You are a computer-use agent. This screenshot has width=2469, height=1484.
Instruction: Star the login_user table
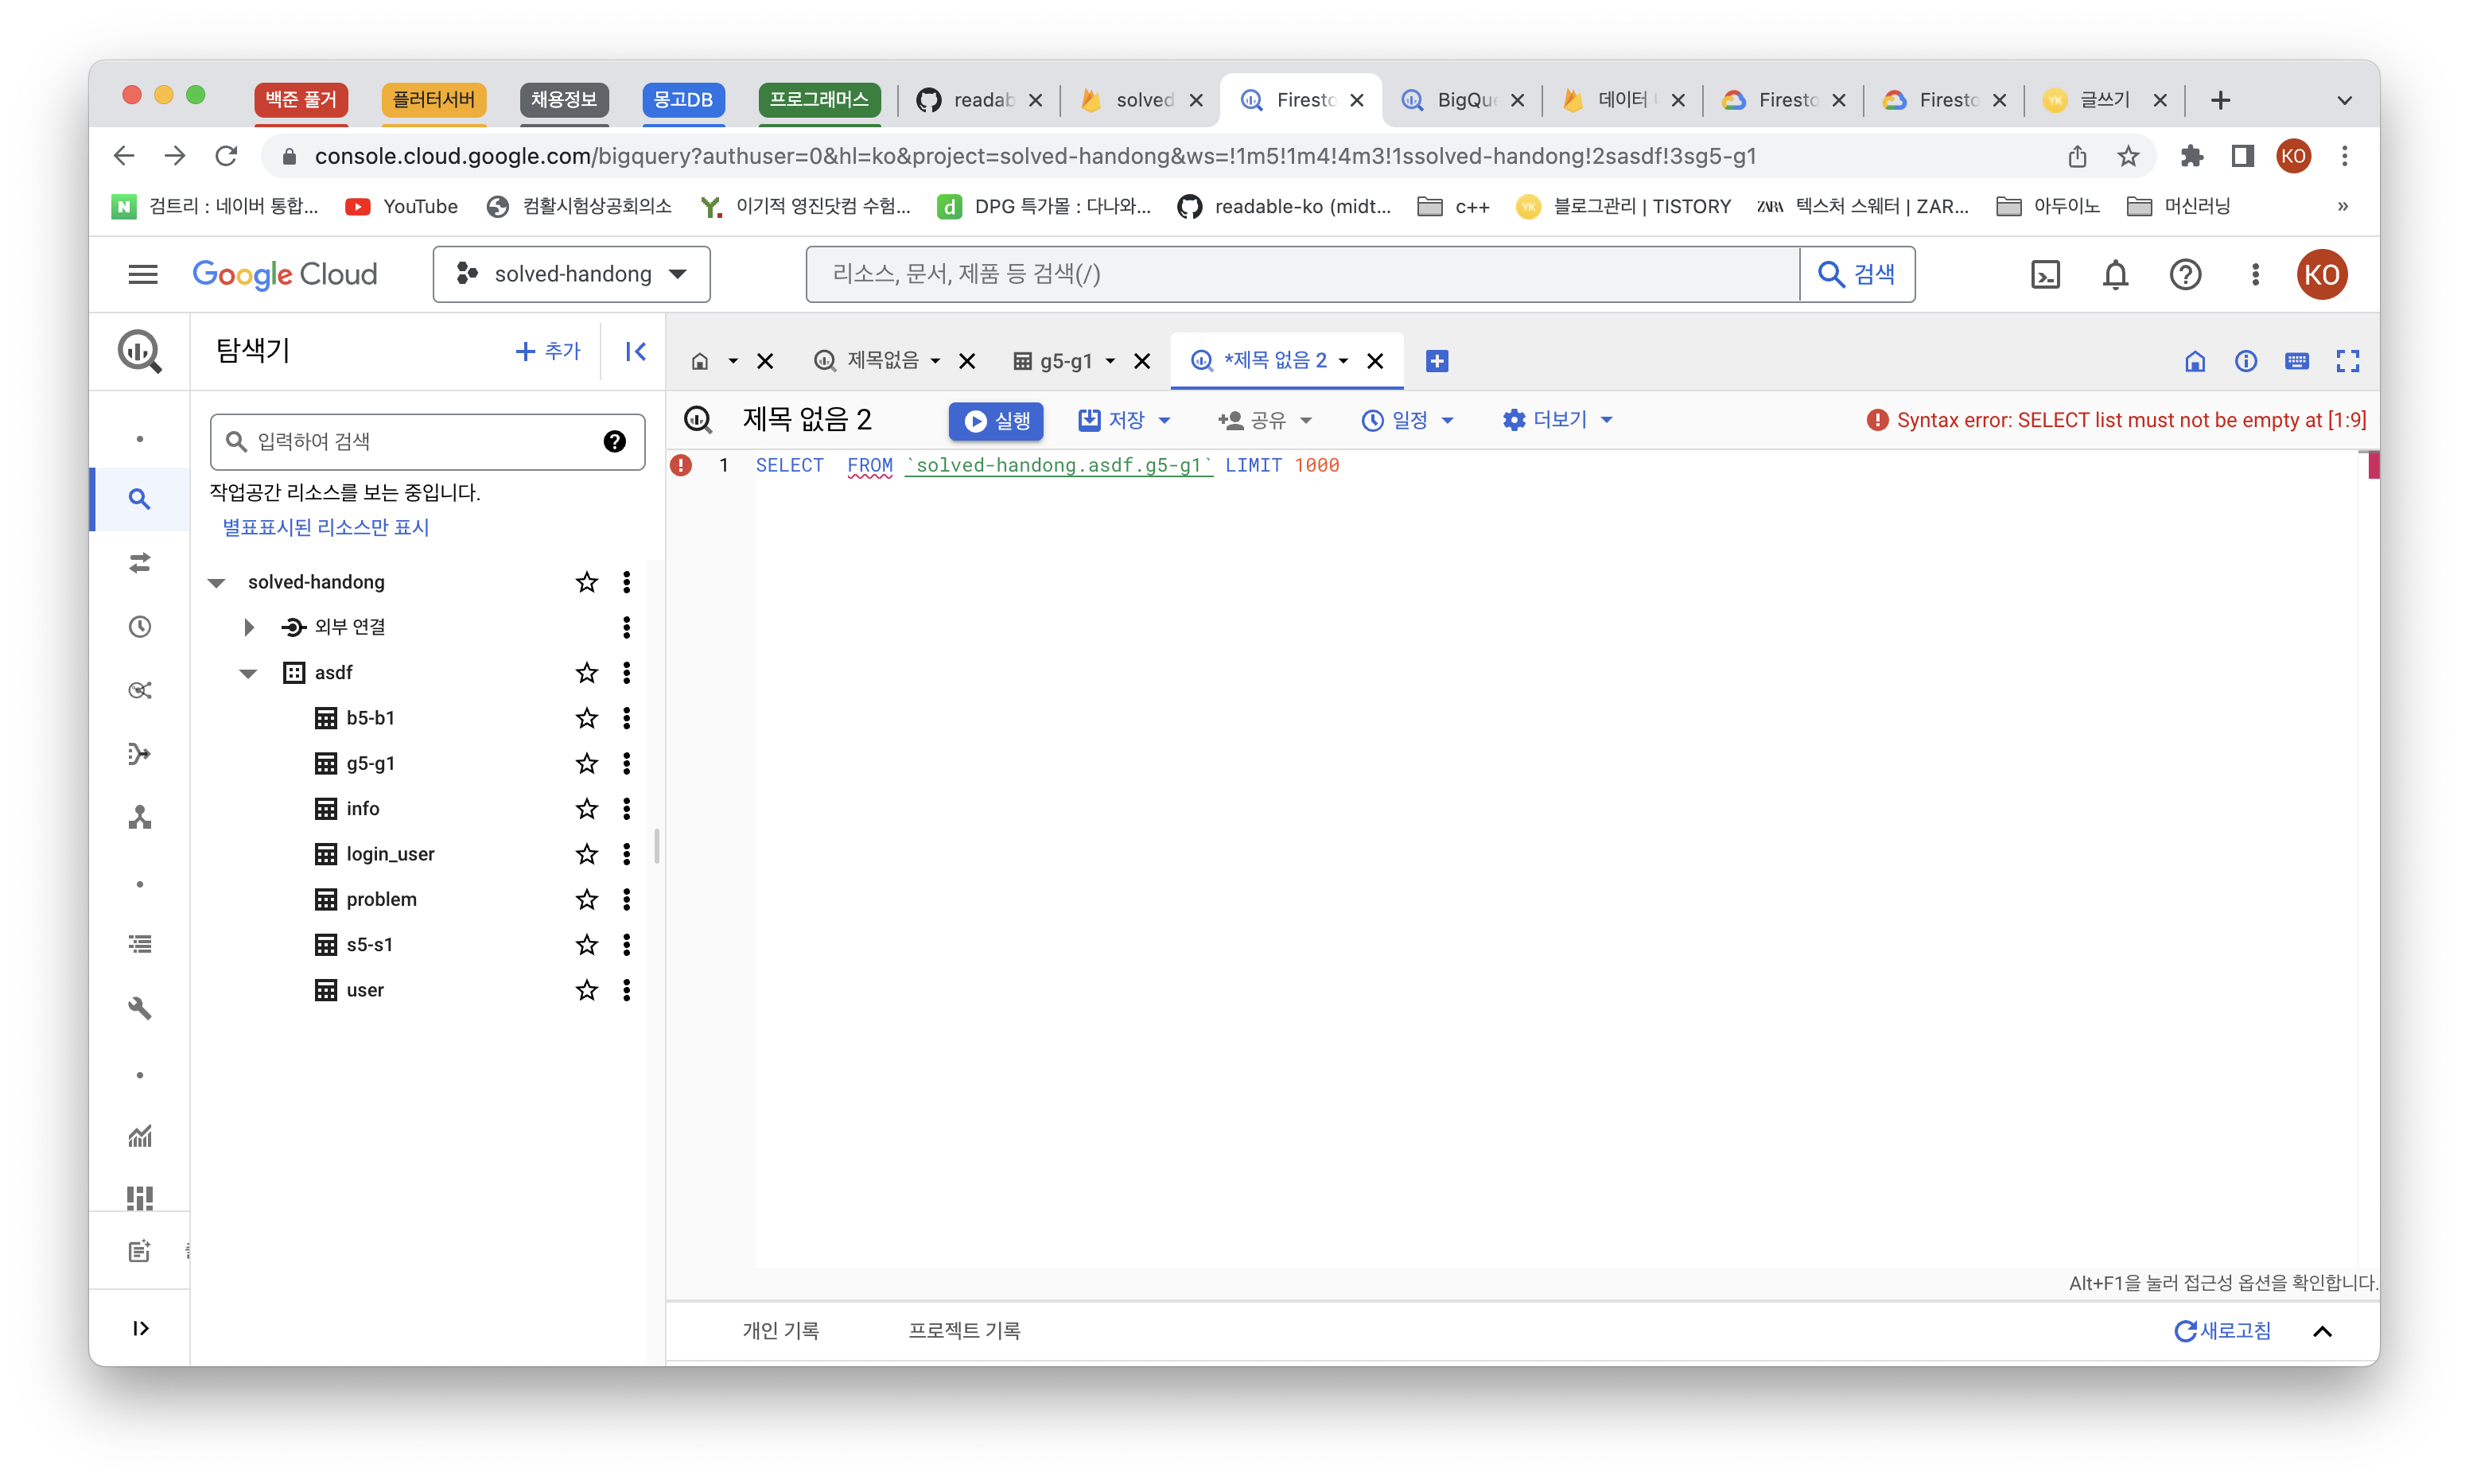586,854
